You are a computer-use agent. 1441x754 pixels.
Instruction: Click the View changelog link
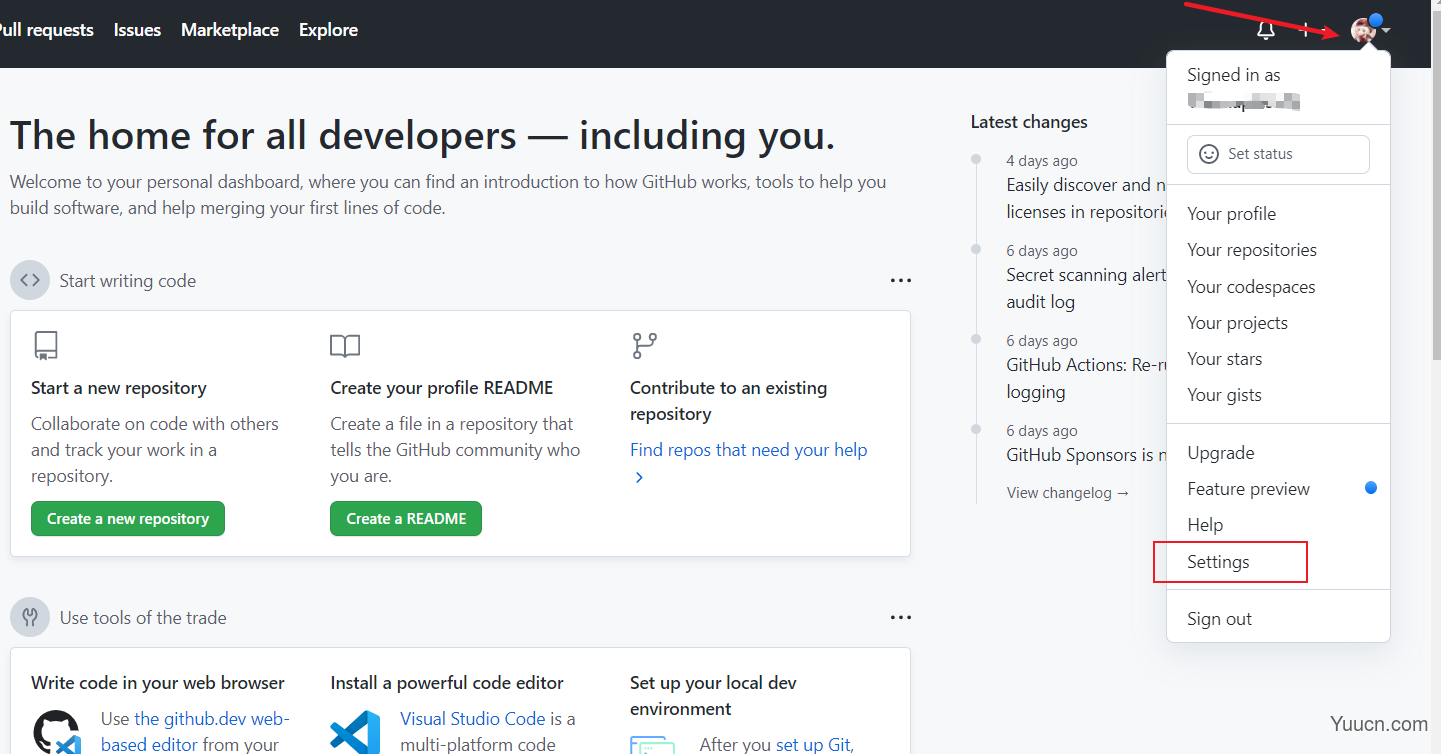tap(1068, 493)
